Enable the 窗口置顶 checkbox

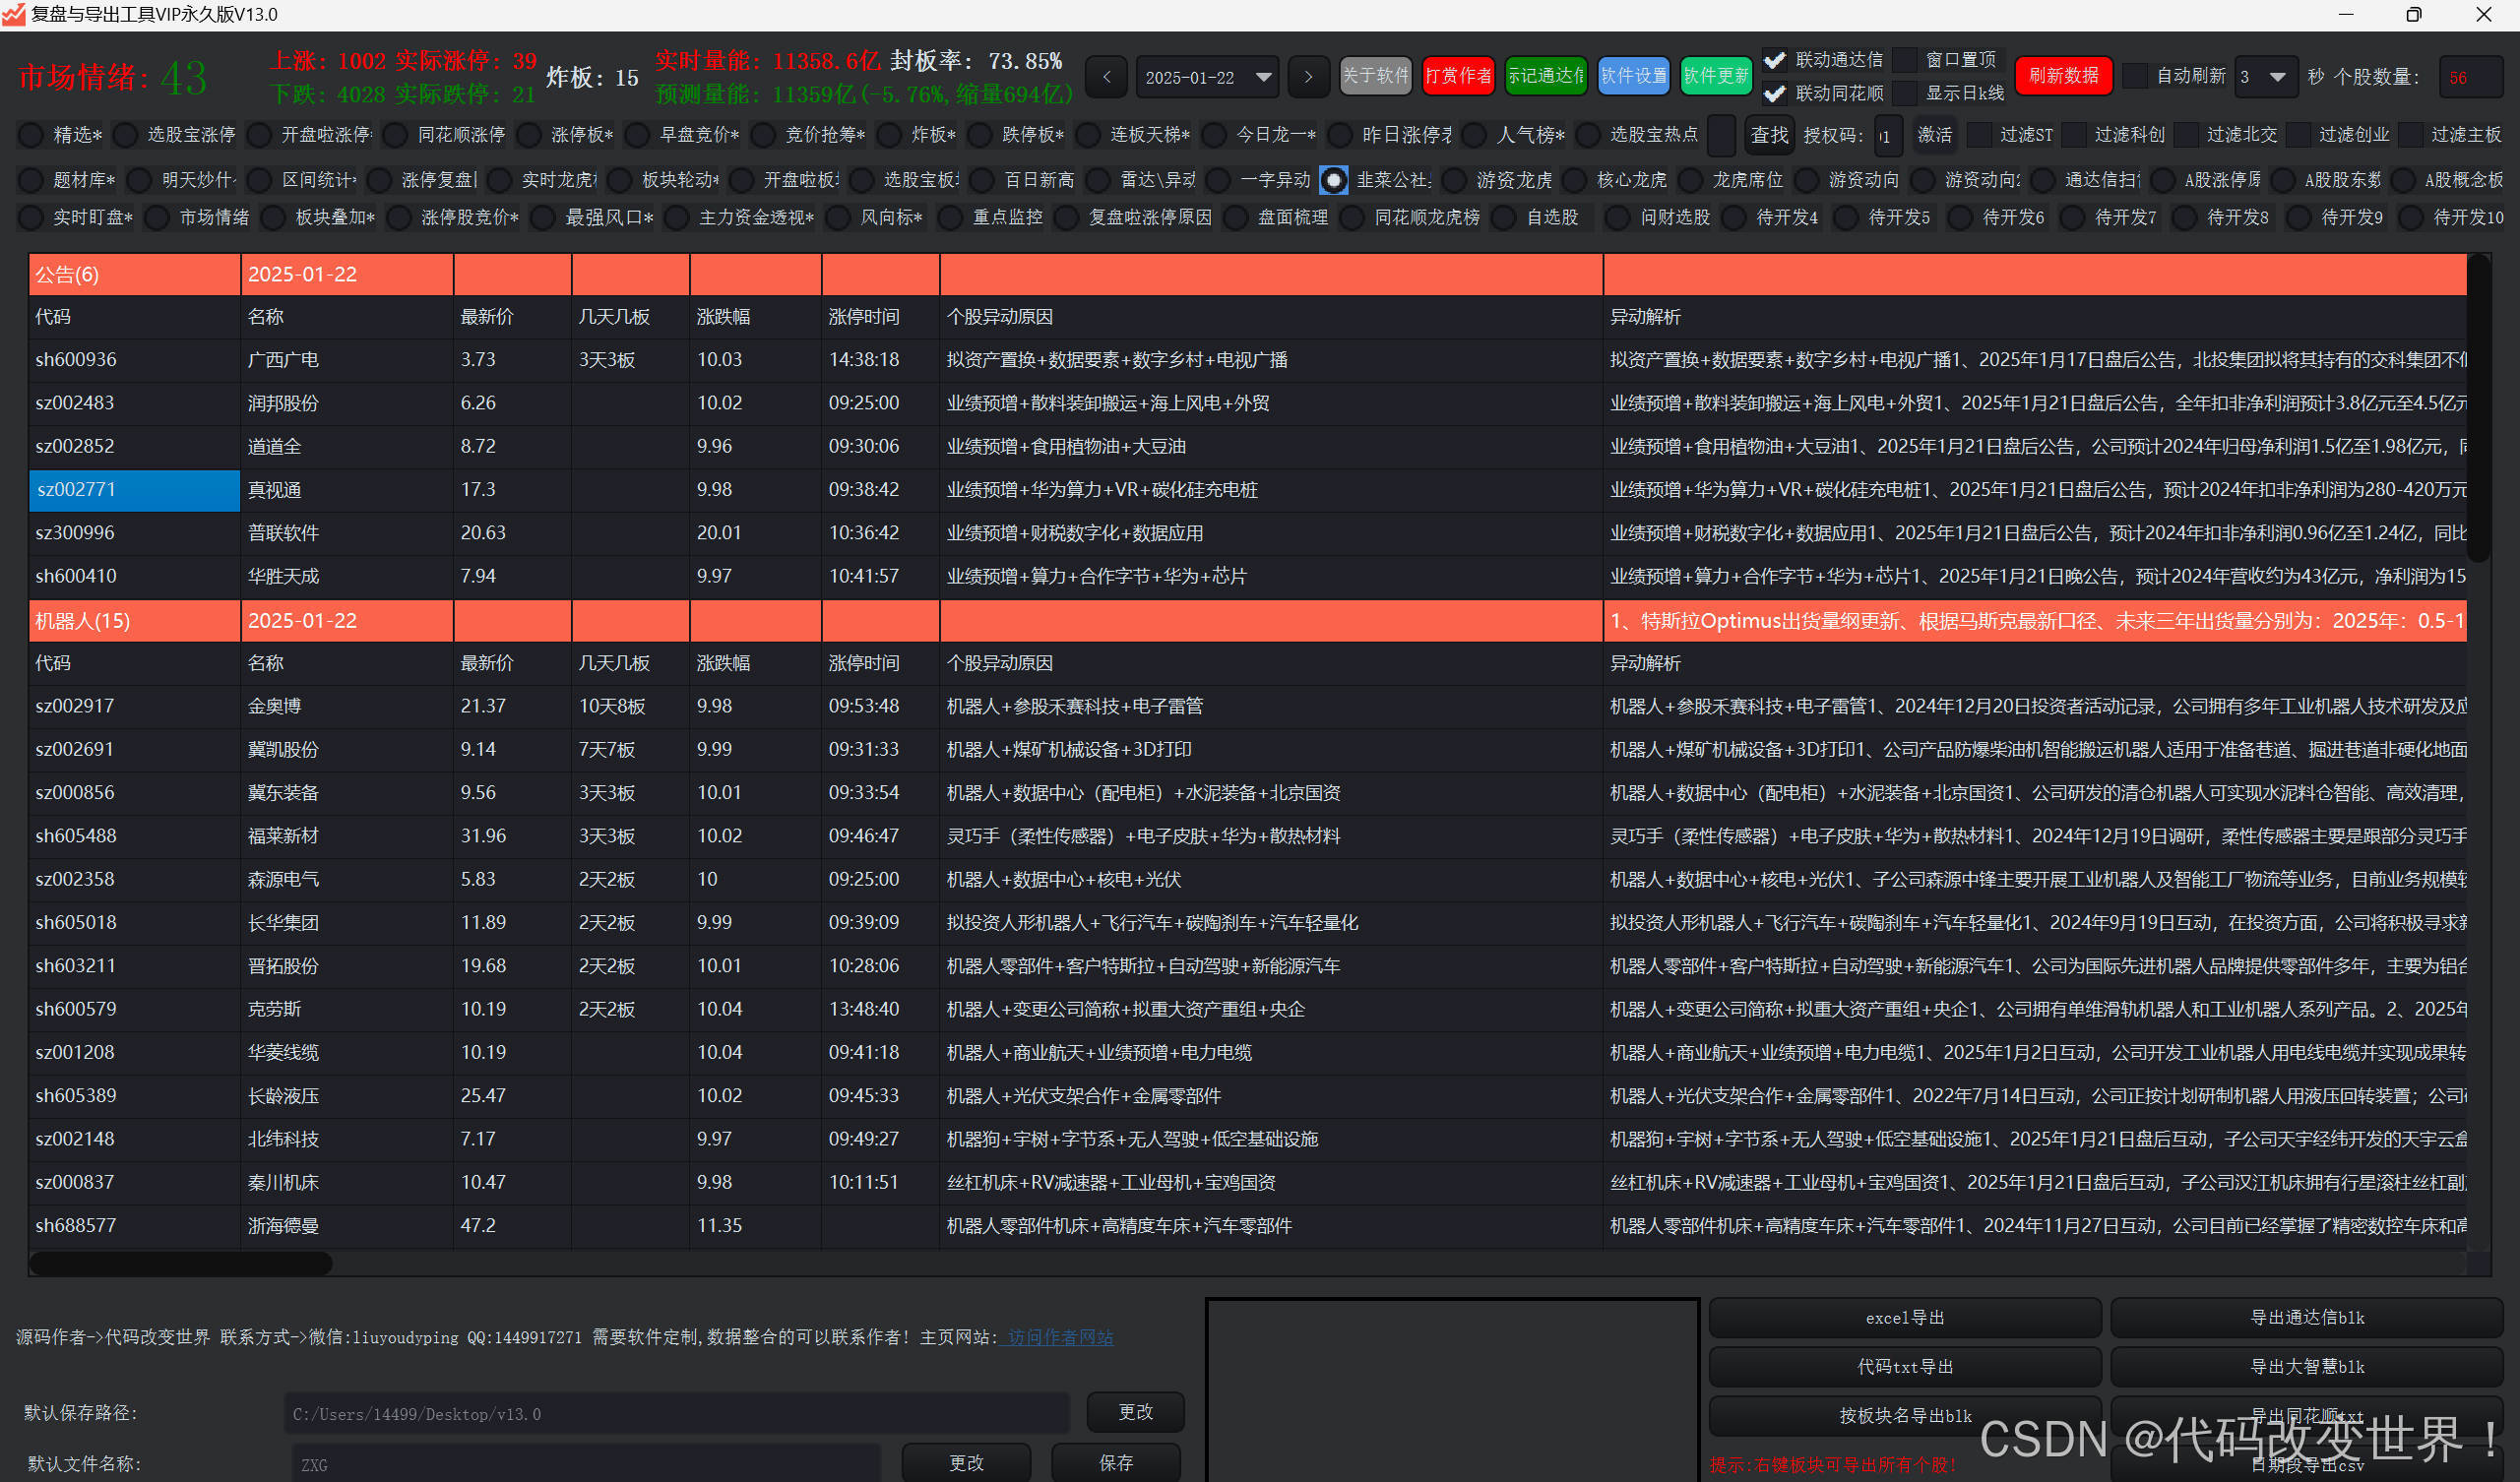coord(1906,60)
